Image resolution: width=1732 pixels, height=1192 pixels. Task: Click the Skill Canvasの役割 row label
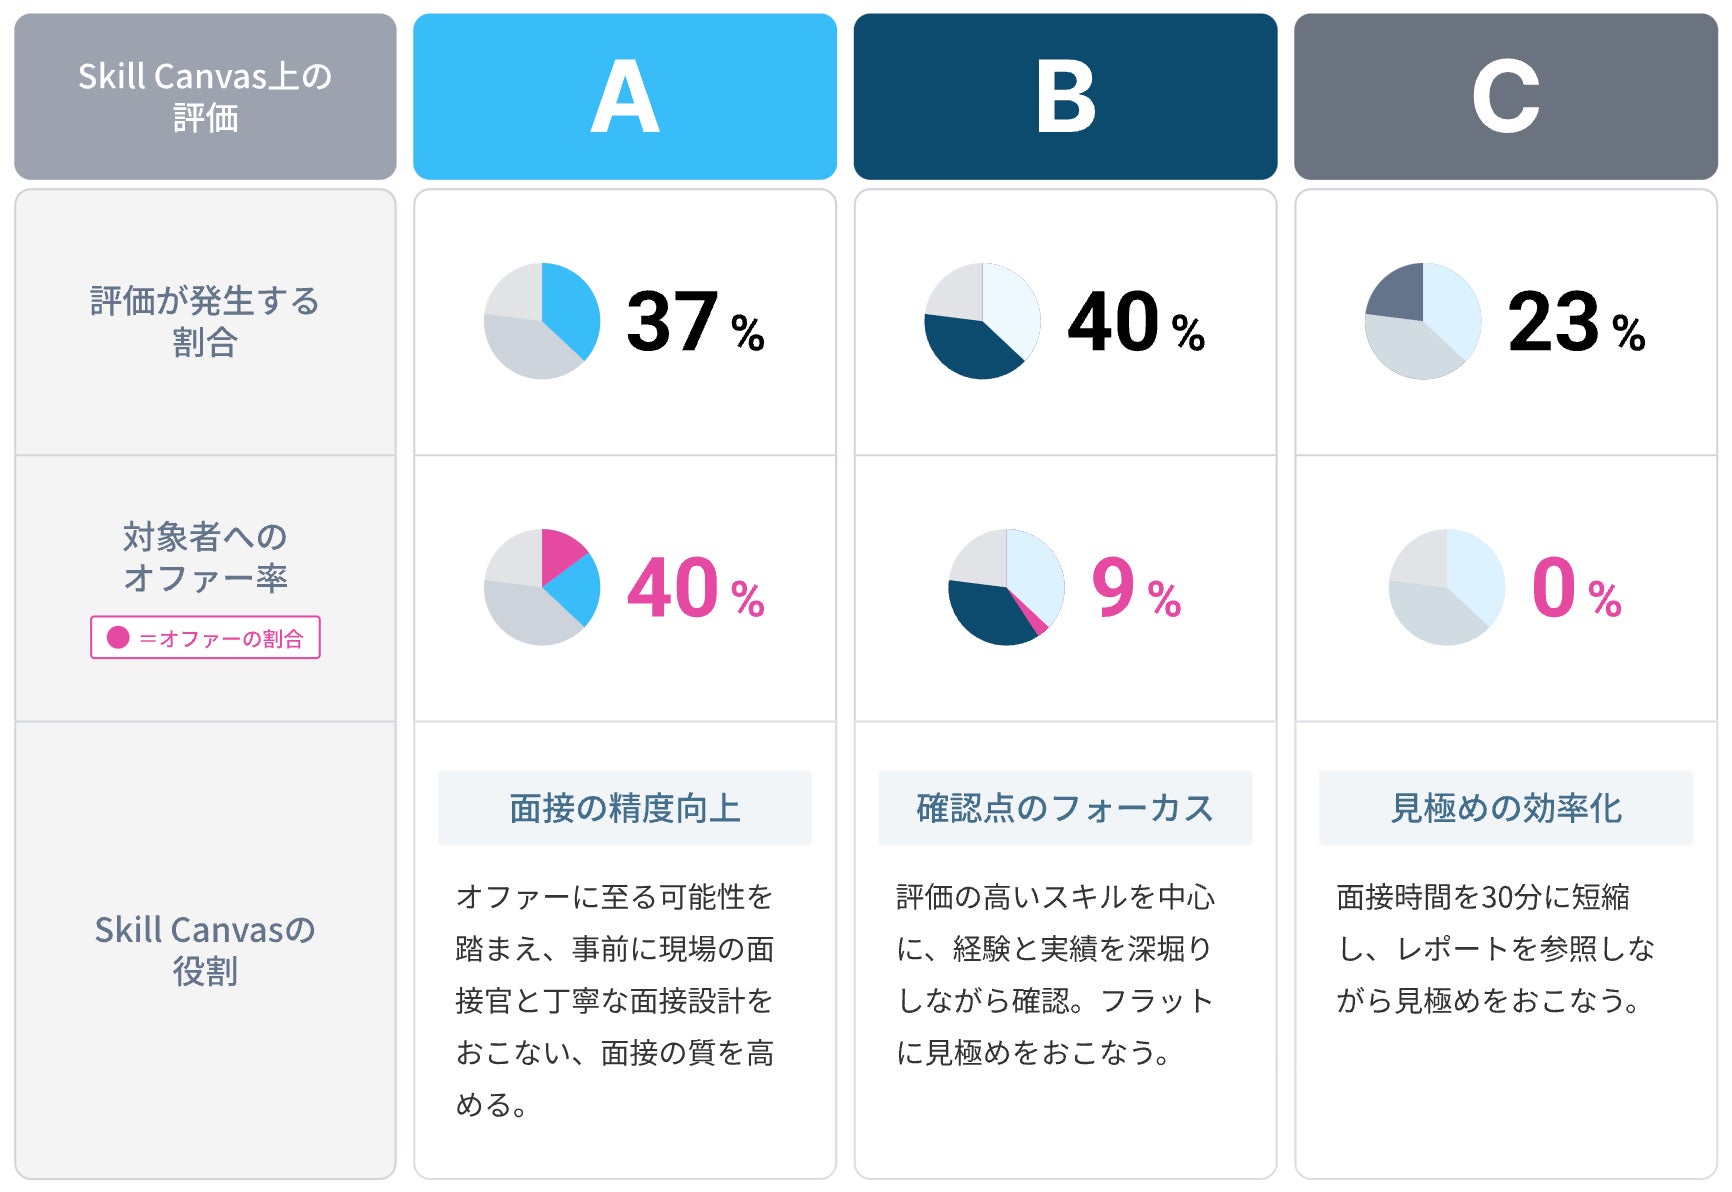click(x=205, y=950)
